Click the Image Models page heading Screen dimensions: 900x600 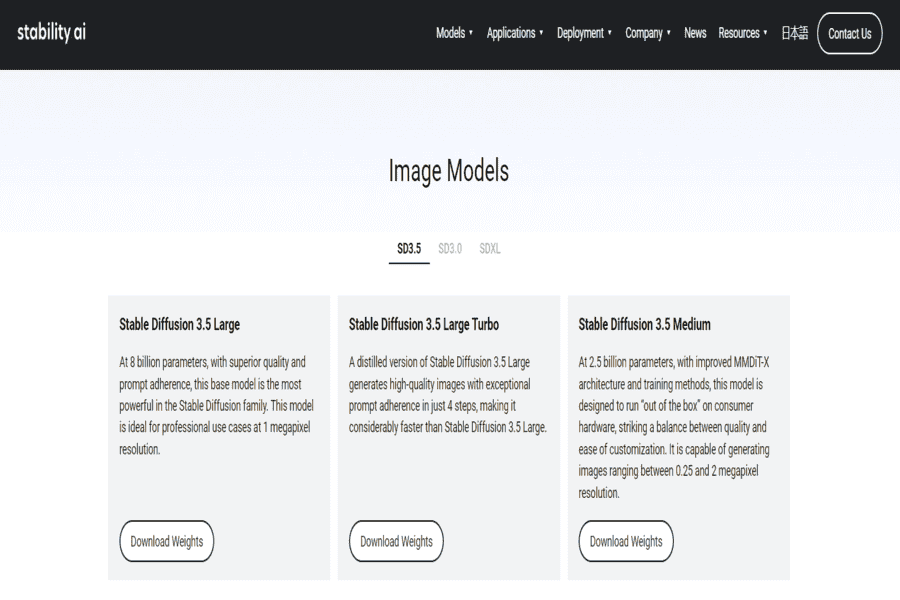click(x=449, y=171)
